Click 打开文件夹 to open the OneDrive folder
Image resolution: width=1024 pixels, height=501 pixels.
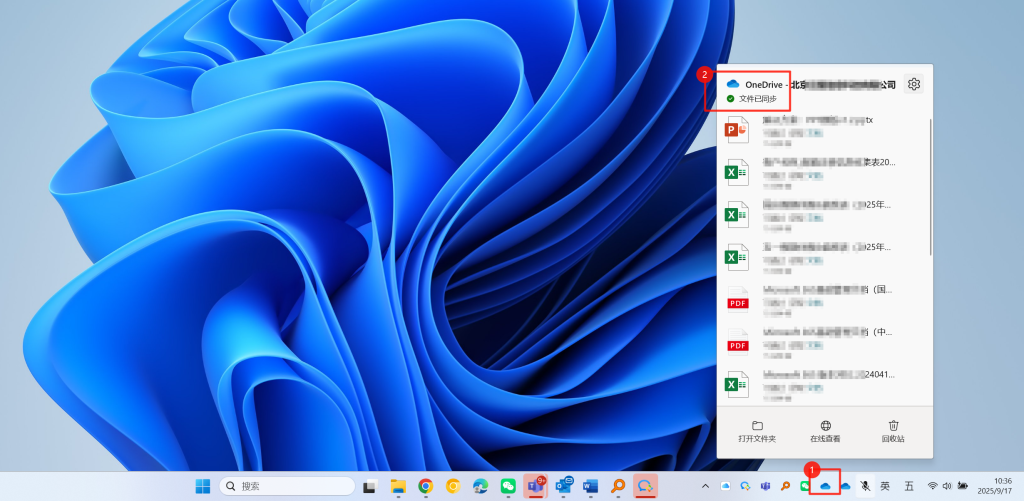757,431
